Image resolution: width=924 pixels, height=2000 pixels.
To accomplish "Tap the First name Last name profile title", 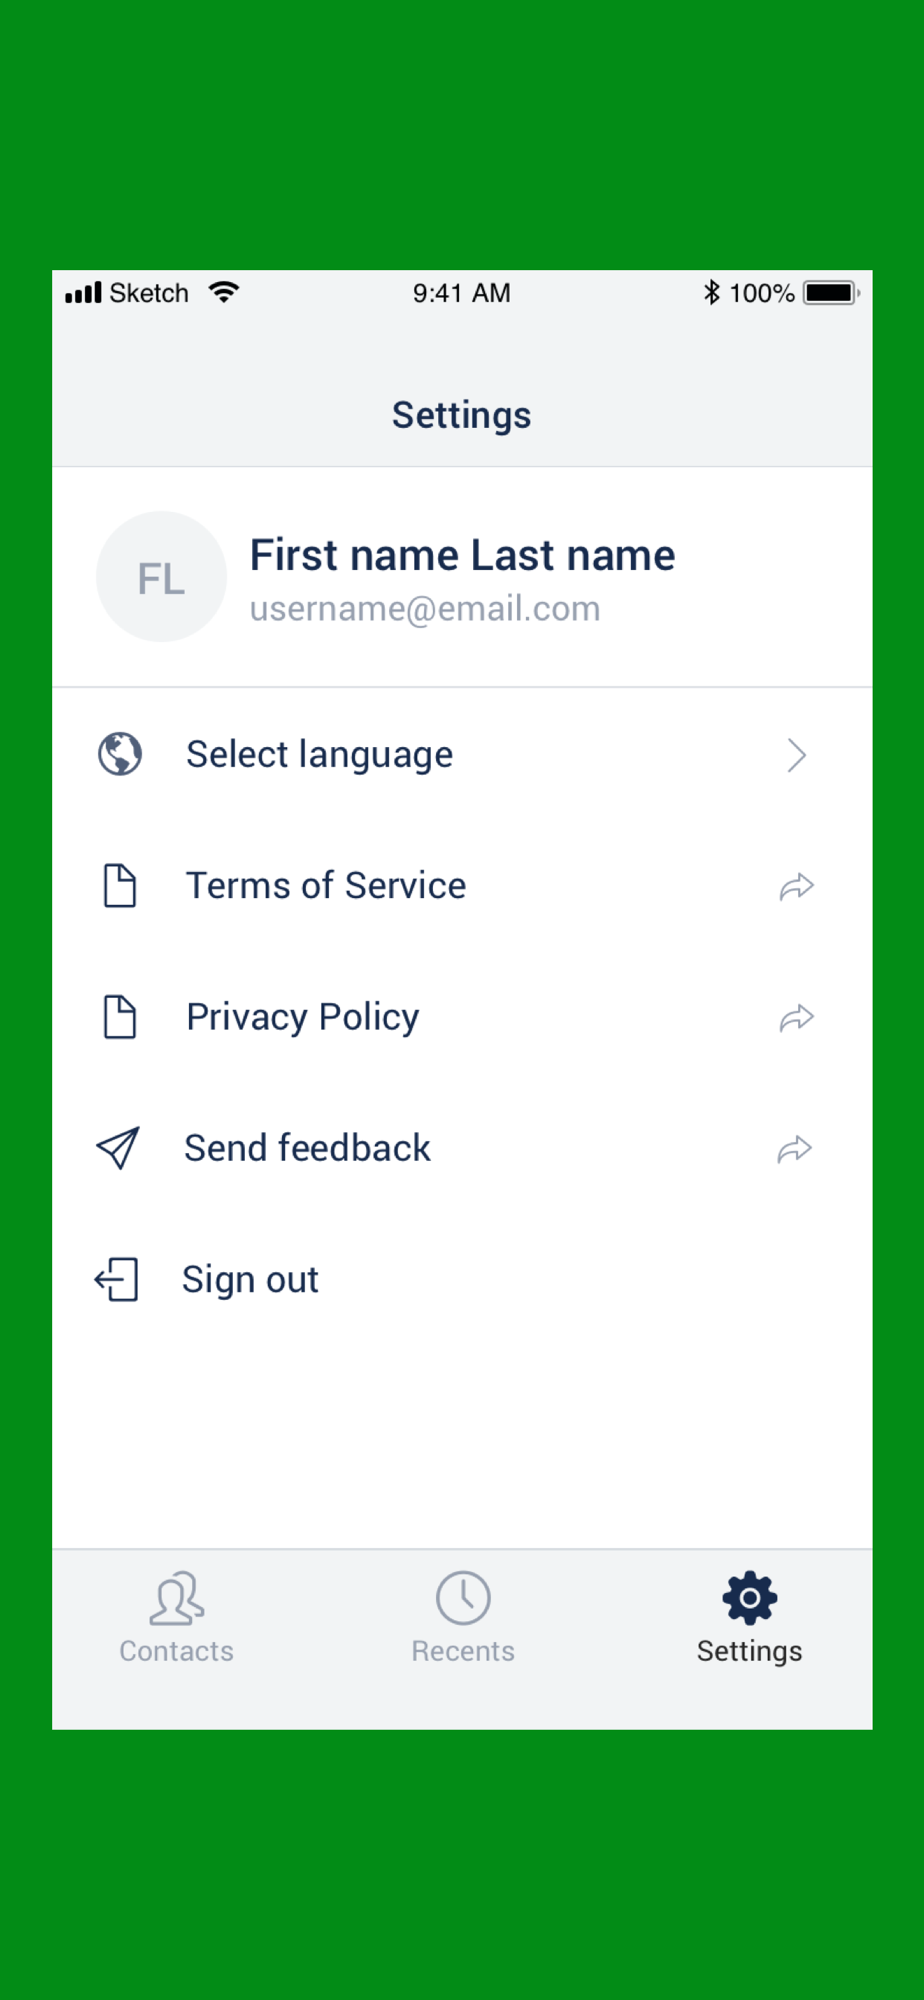I will pyautogui.click(x=462, y=555).
